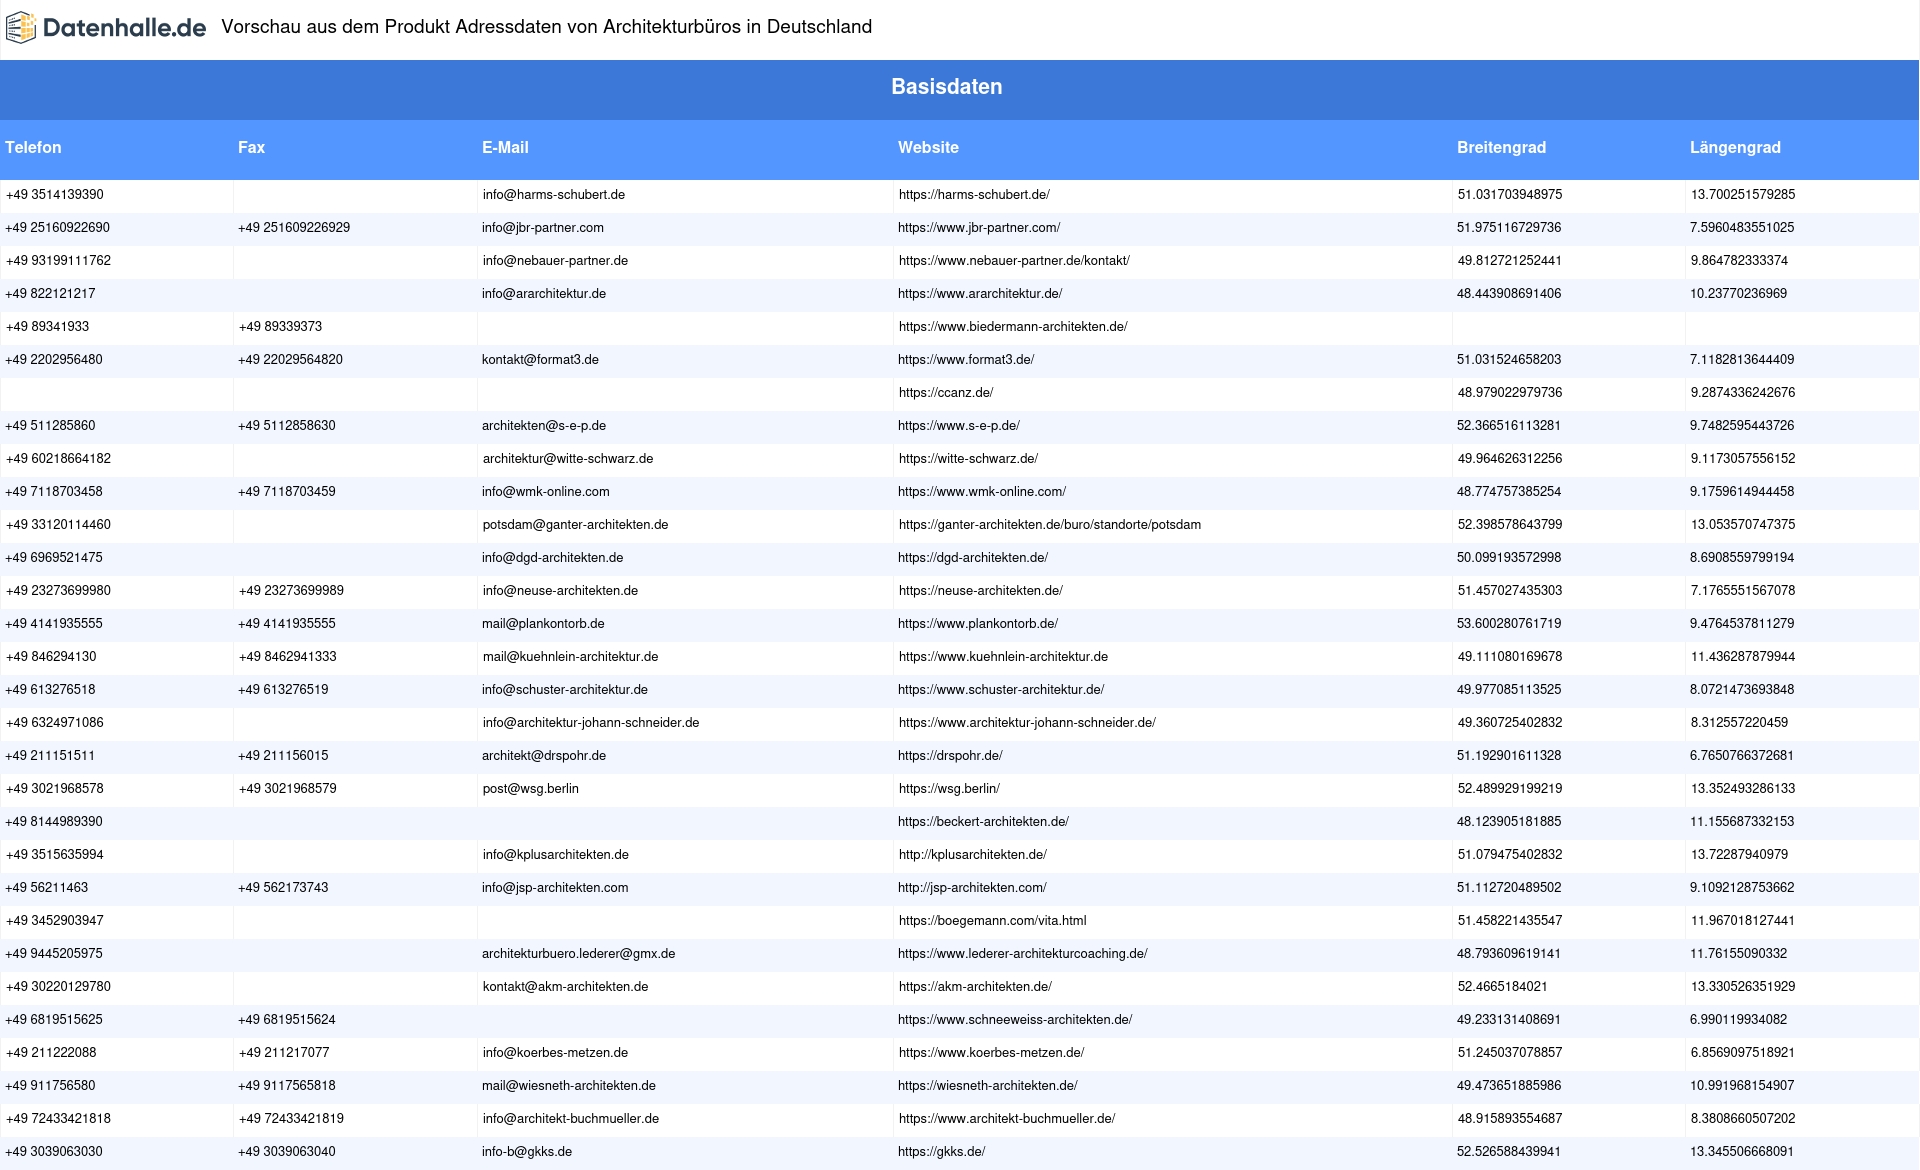Select website https://drspohr.de/
The width and height of the screenshot is (1920, 1170).
click(x=950, y=756)
